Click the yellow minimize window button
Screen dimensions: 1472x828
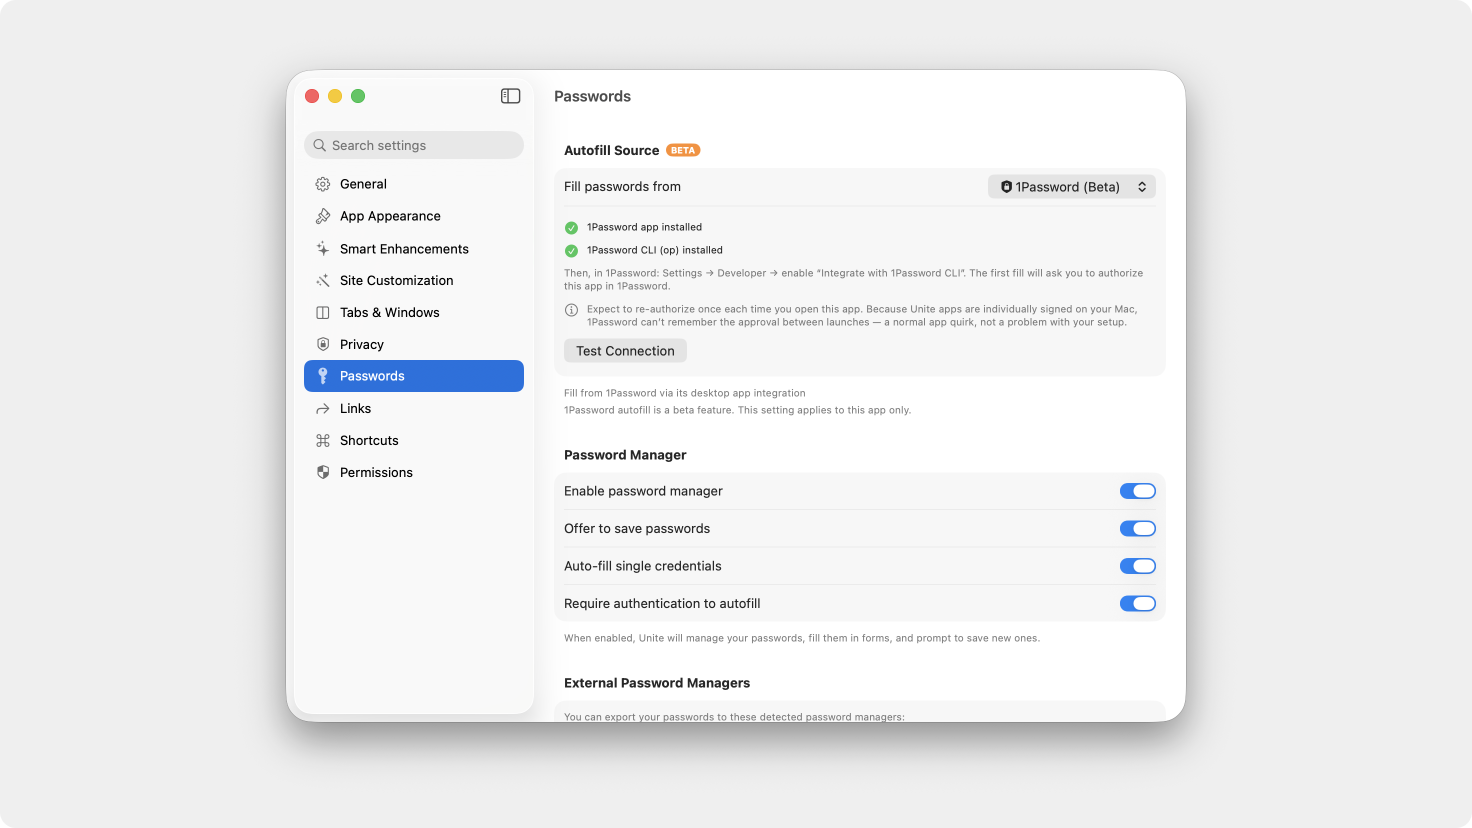pyautogui.click(x=335, y=96)
